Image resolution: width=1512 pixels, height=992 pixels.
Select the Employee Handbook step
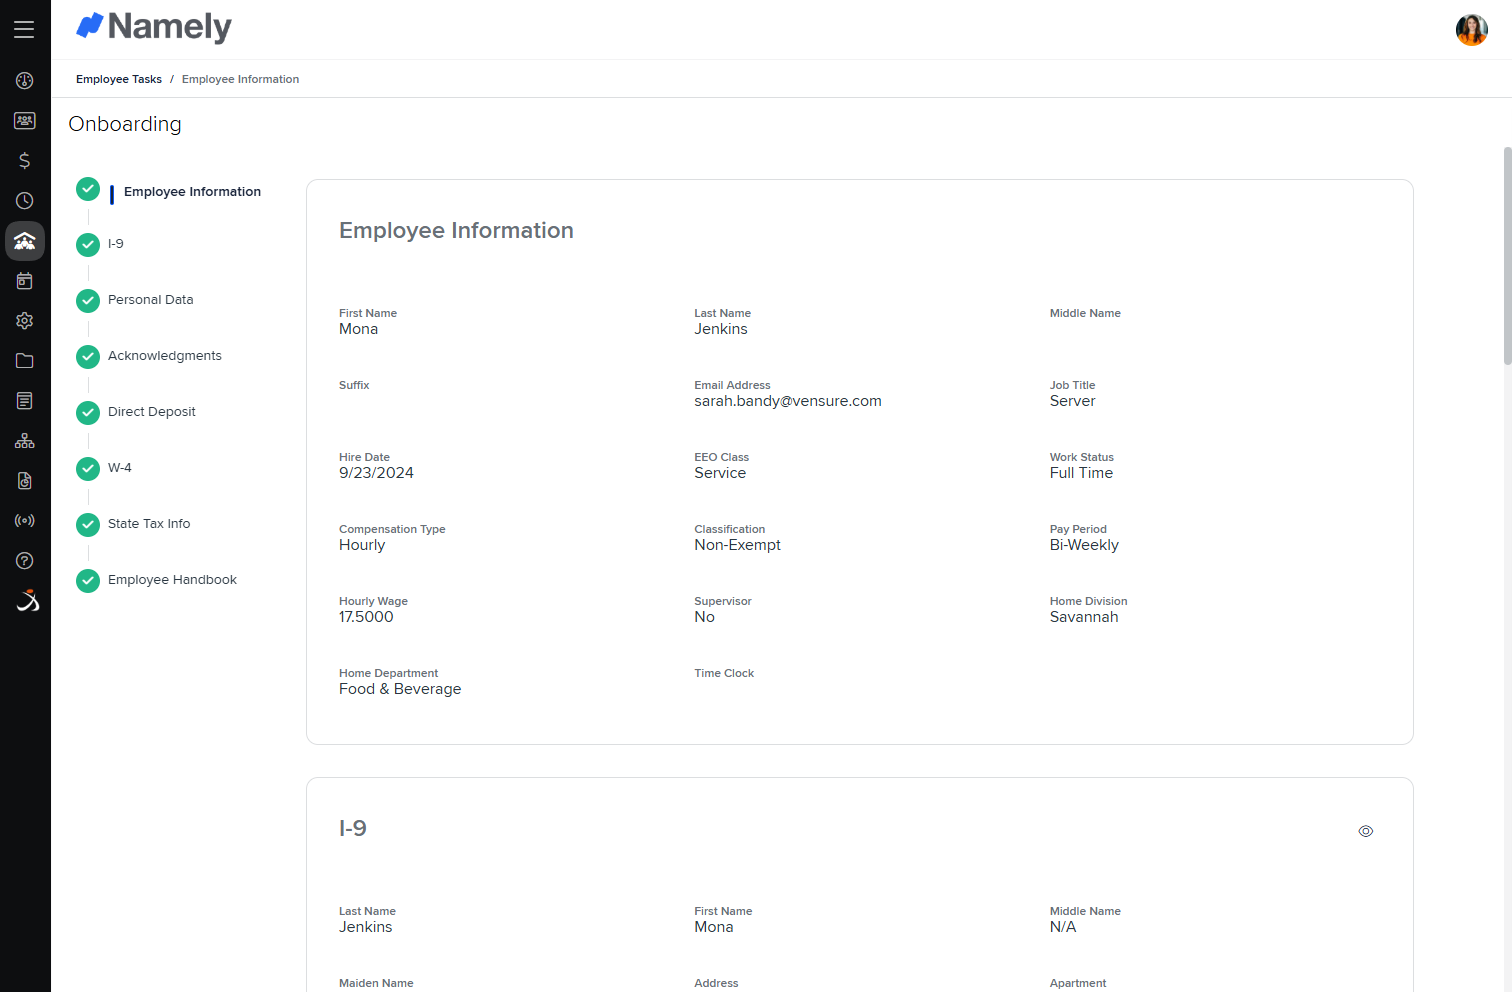click(x=172, y=579)
